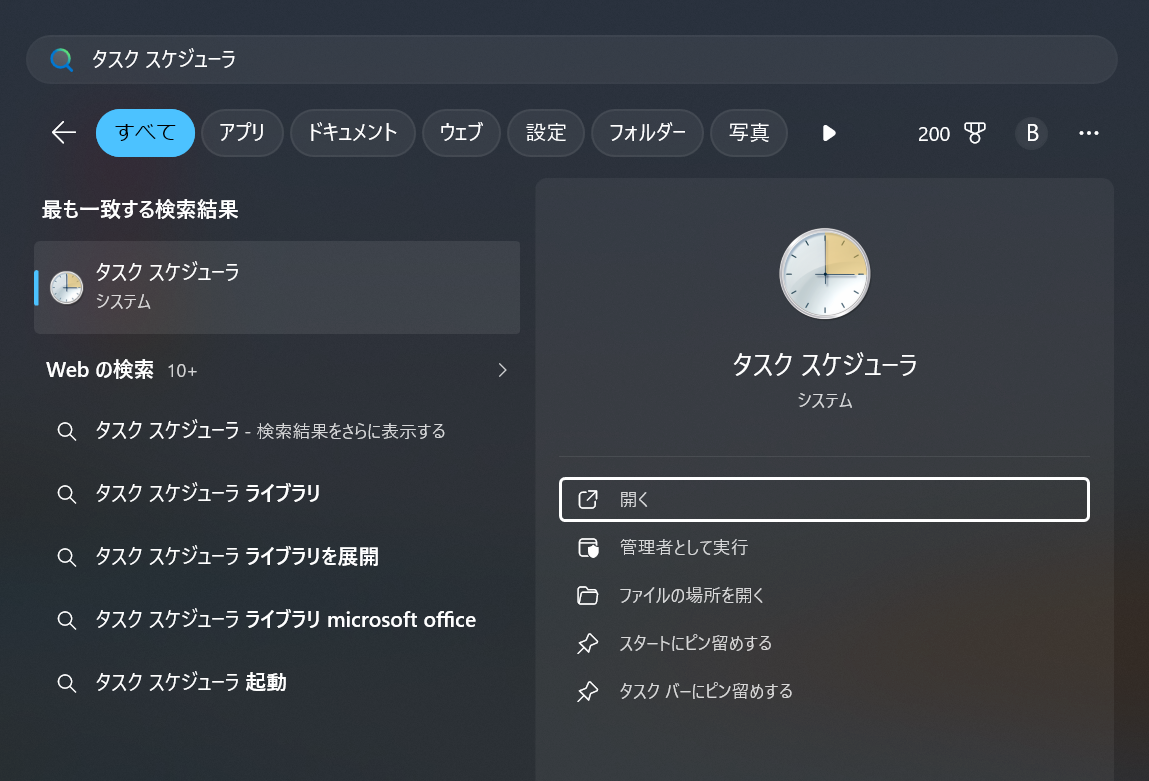The image size is (1149, 781).
Task: Click the open-external icon next to 開く
Action: coord(589,499)
